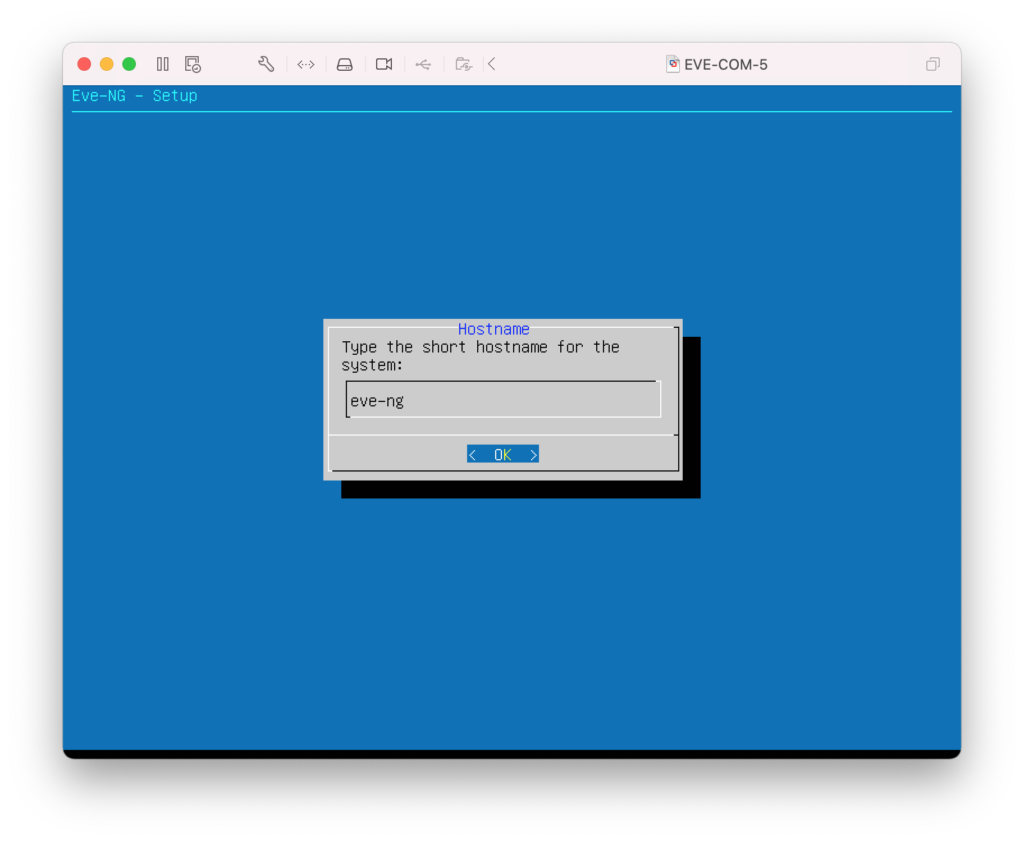Focus the hostname input field
The height and width of the screenshot is (842, 1024).
pyautogui.click(x=503, y=400)
